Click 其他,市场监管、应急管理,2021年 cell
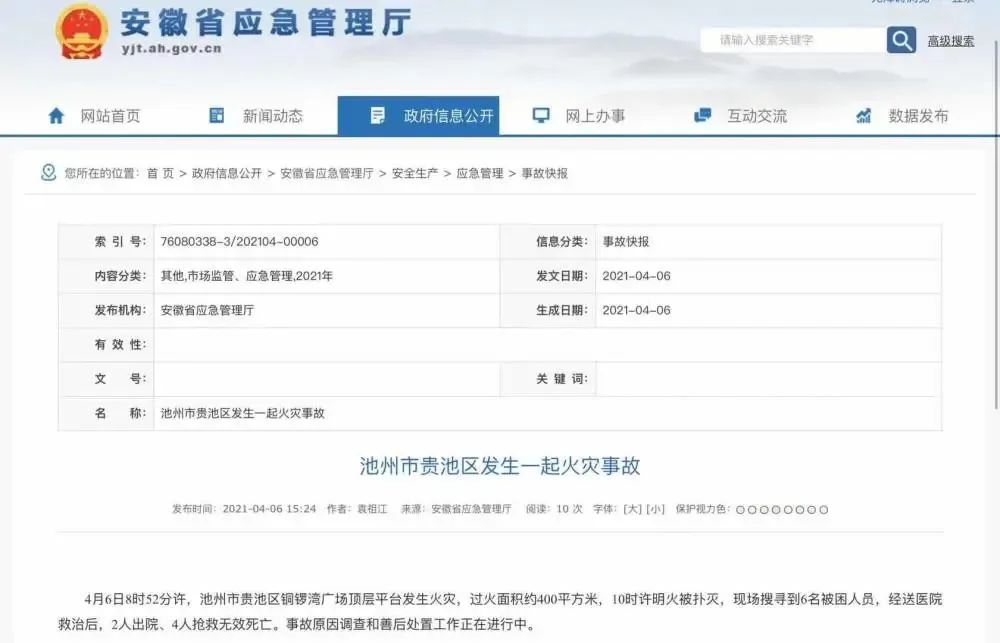 (247, 276)
